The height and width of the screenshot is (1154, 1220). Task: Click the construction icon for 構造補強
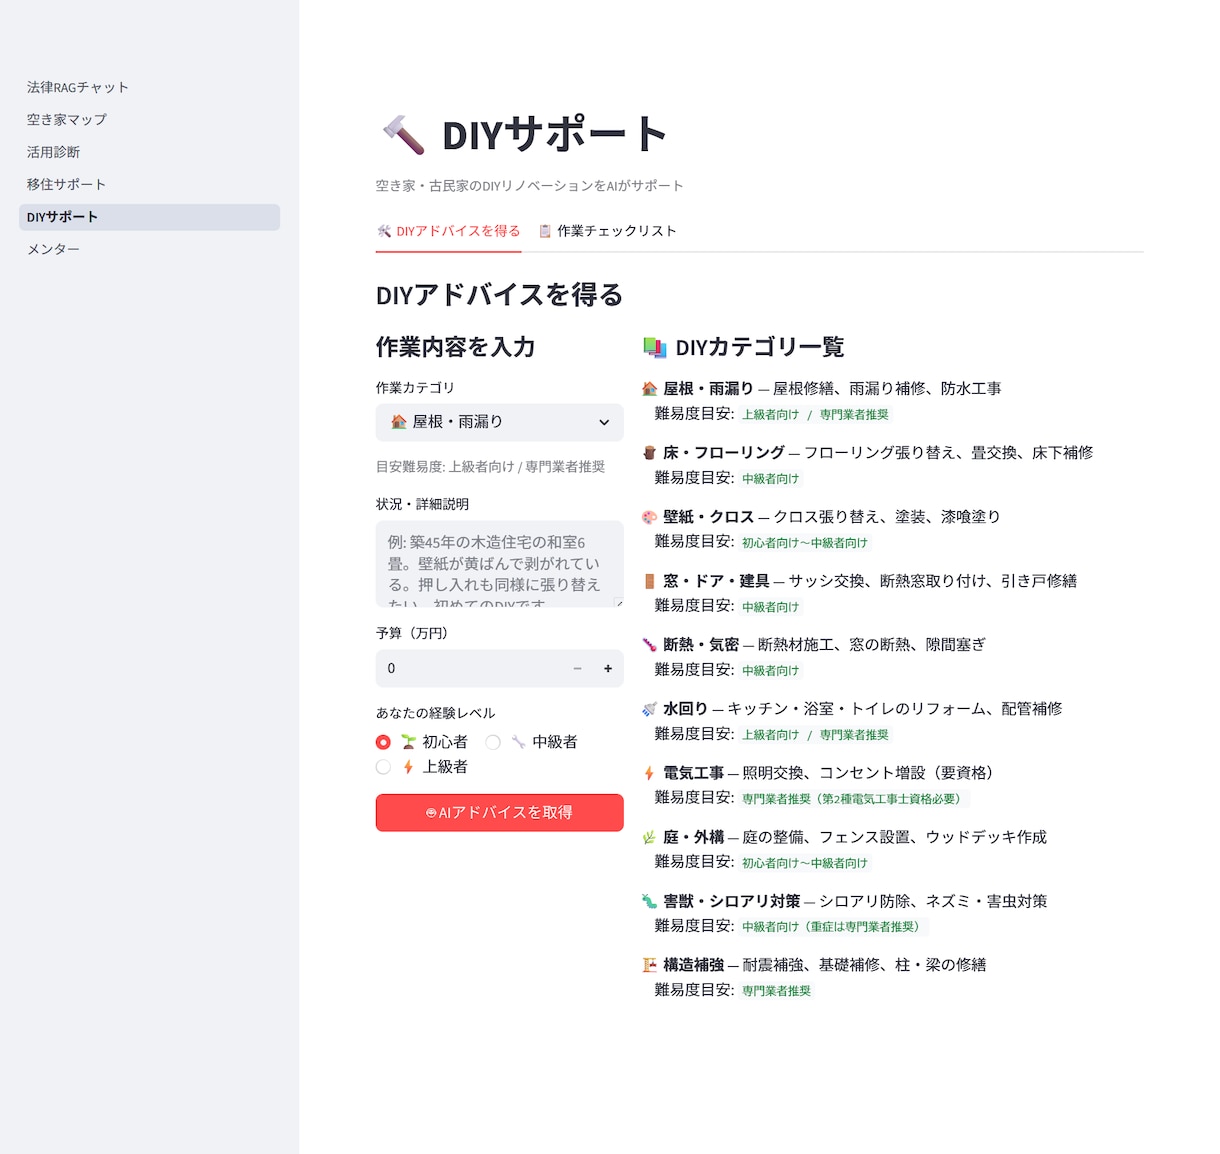tap(650, 965)
